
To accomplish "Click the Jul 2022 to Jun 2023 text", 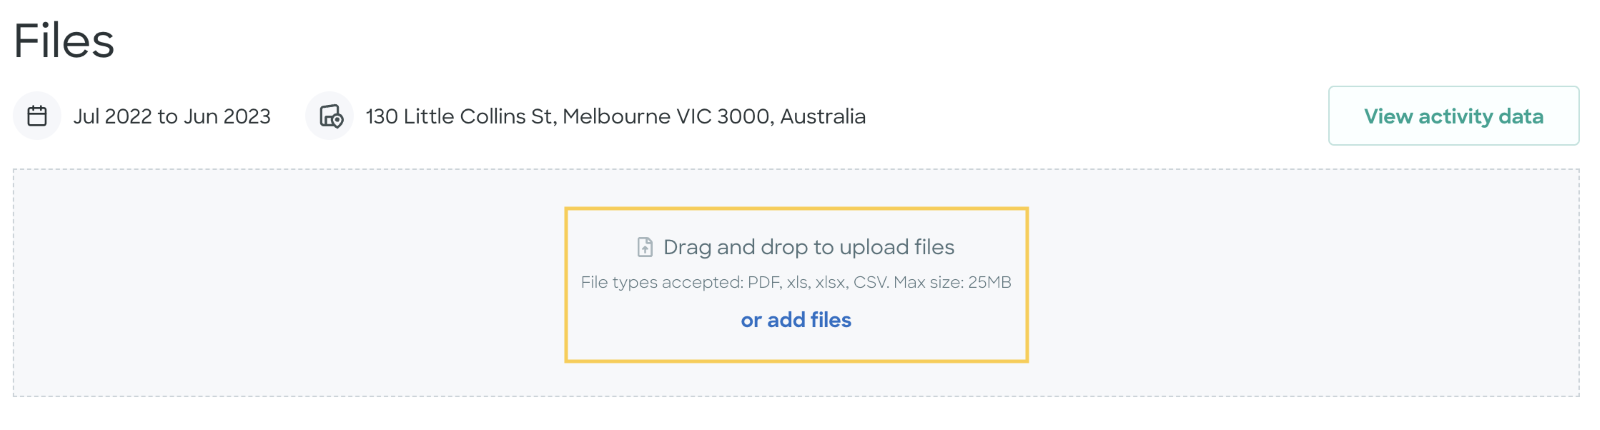I will tap(172, 117).
